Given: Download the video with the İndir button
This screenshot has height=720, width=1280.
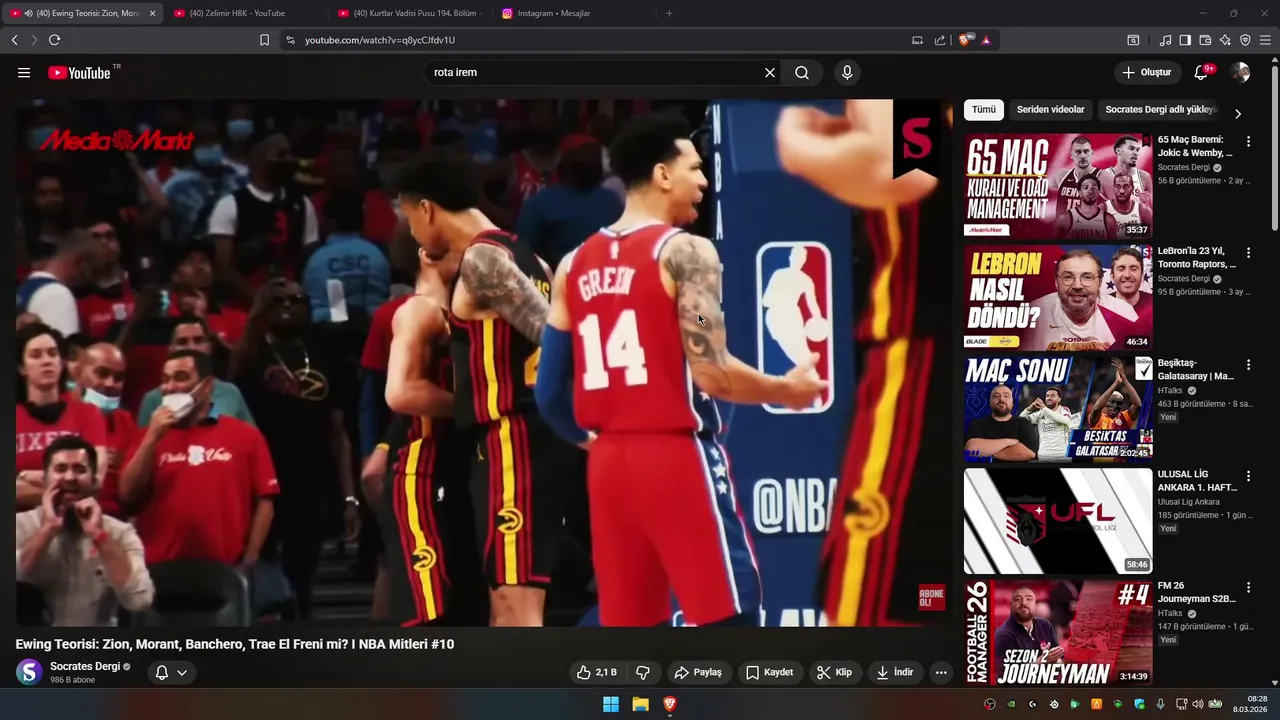Looking at the screenshot, I should coord(895,673).
